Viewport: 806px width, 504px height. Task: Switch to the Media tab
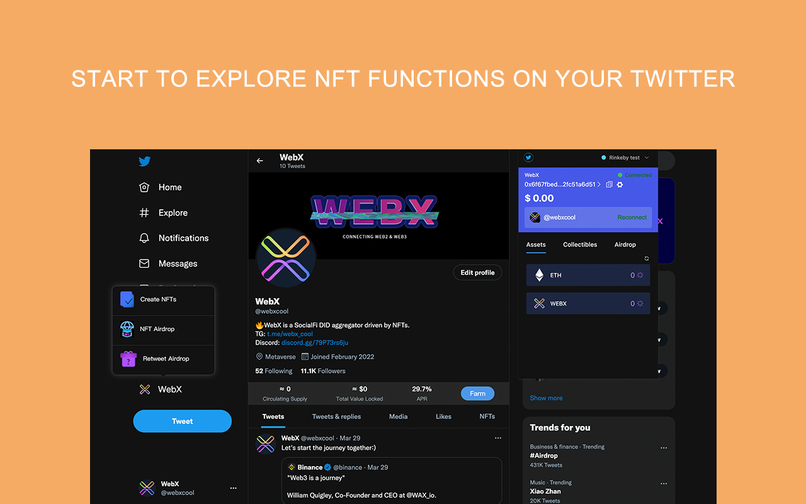tap(398, 417)
